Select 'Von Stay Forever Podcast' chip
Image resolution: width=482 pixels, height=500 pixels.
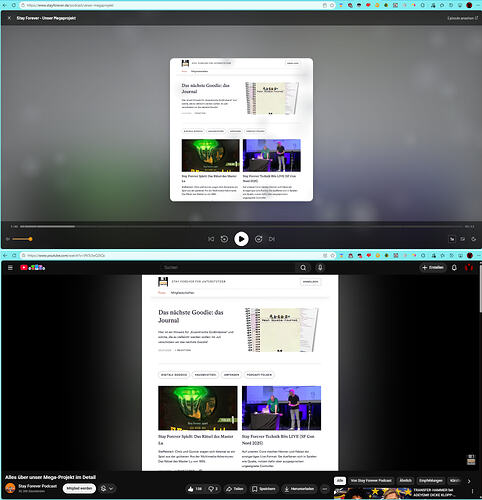371,481
